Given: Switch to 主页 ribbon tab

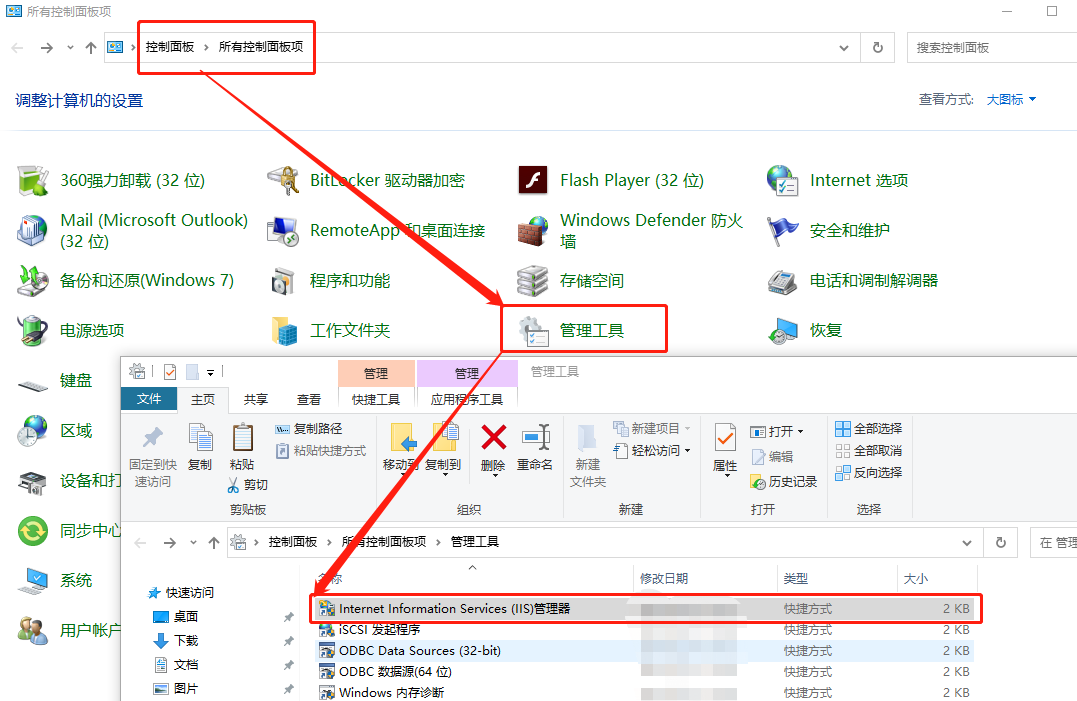Looking at the screenshot, I should [203, 399].
